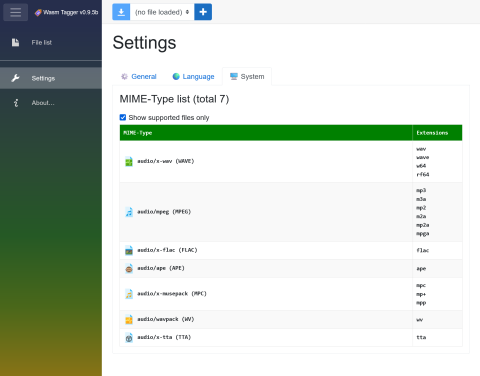Click MIME-Type list (total 7) heading
The width and height of the screenshot is (480, 376).
tap(174, 99)
